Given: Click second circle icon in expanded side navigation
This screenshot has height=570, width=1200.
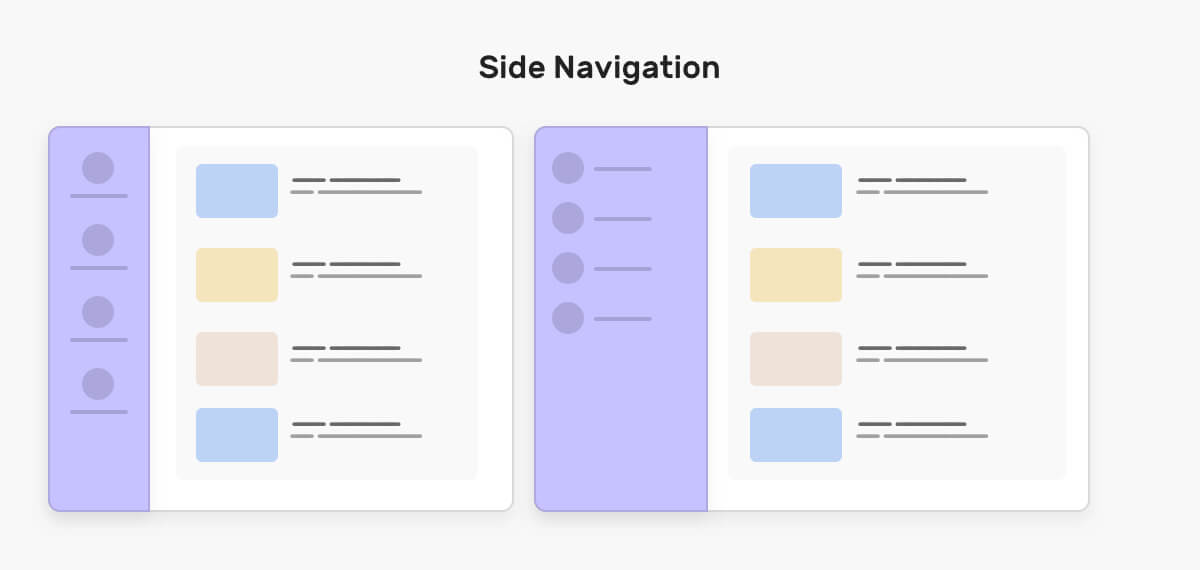Looking at the screenshot, I should [568, 218].
